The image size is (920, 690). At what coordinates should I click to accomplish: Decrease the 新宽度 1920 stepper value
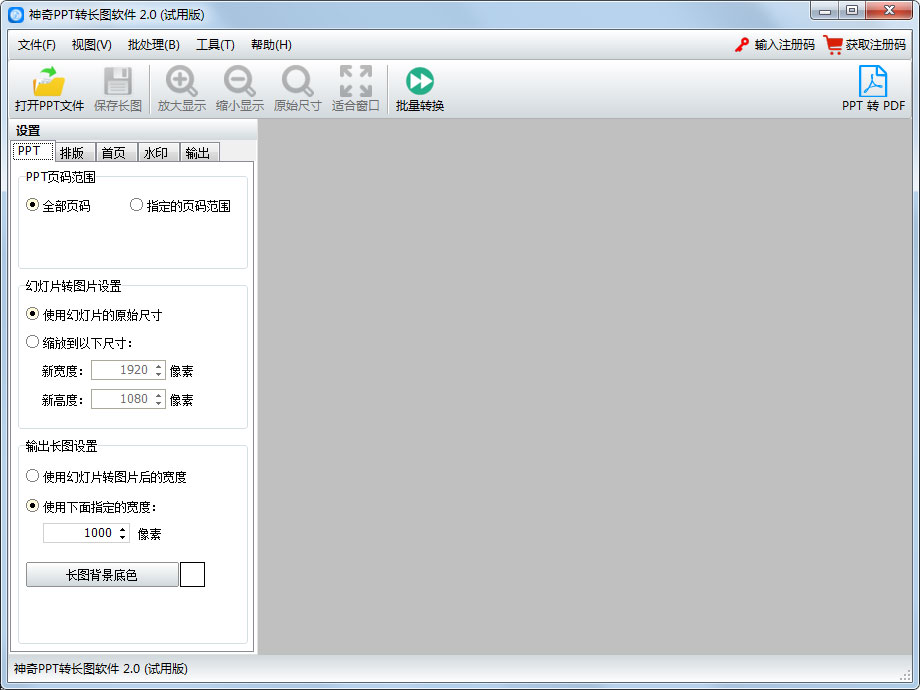click(x=159, y=375)
